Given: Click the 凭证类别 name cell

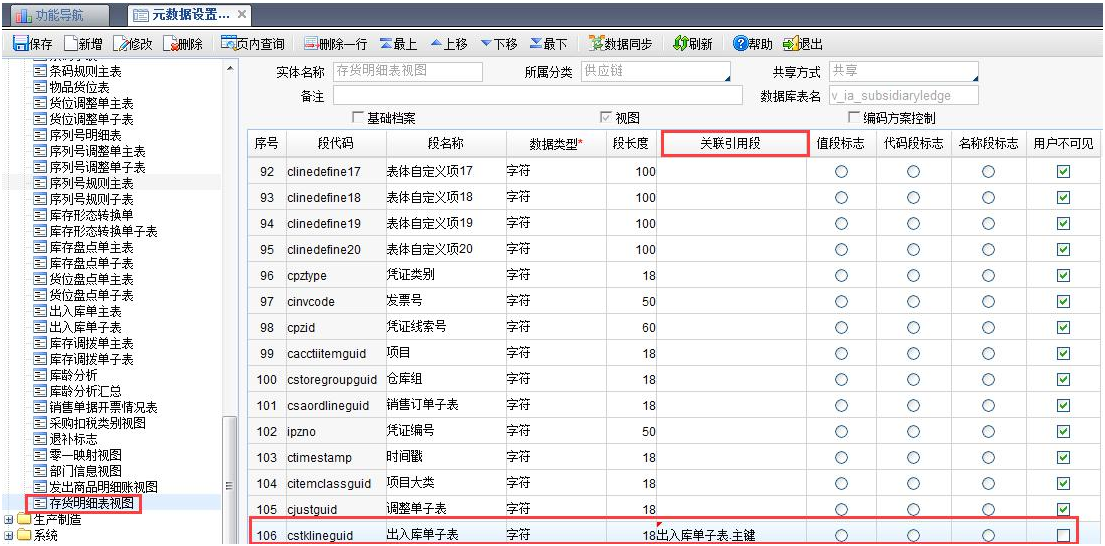Looking at the screenshot, I should 446,275.
